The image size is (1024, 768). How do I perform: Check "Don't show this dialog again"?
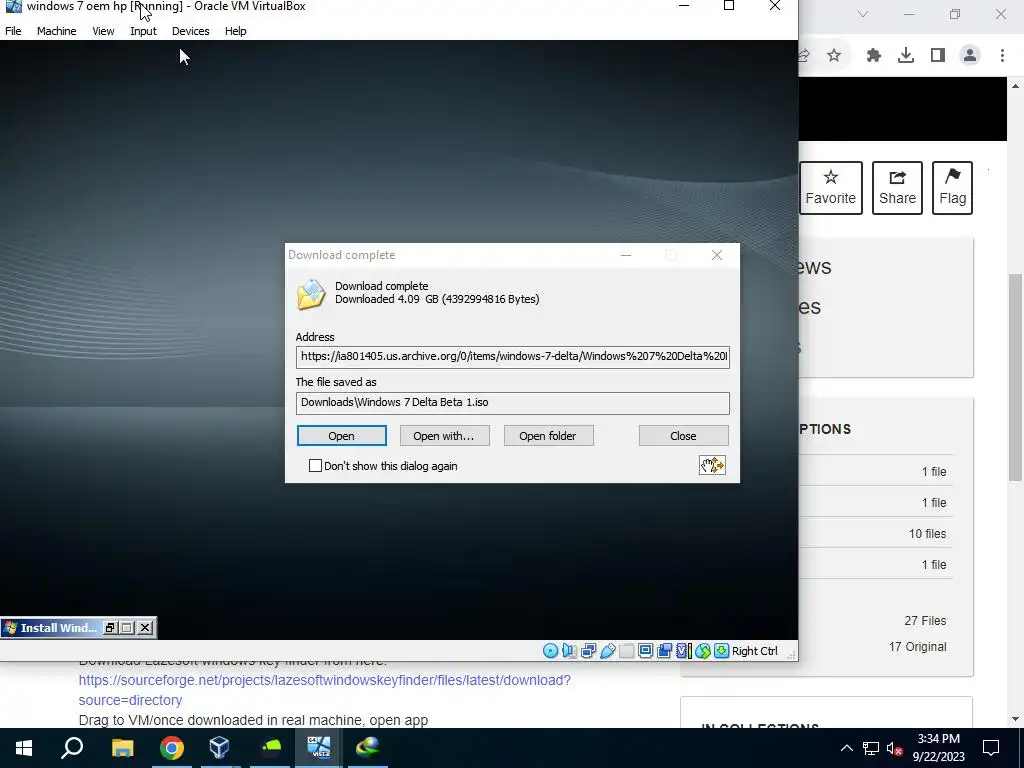coord(315,466)
